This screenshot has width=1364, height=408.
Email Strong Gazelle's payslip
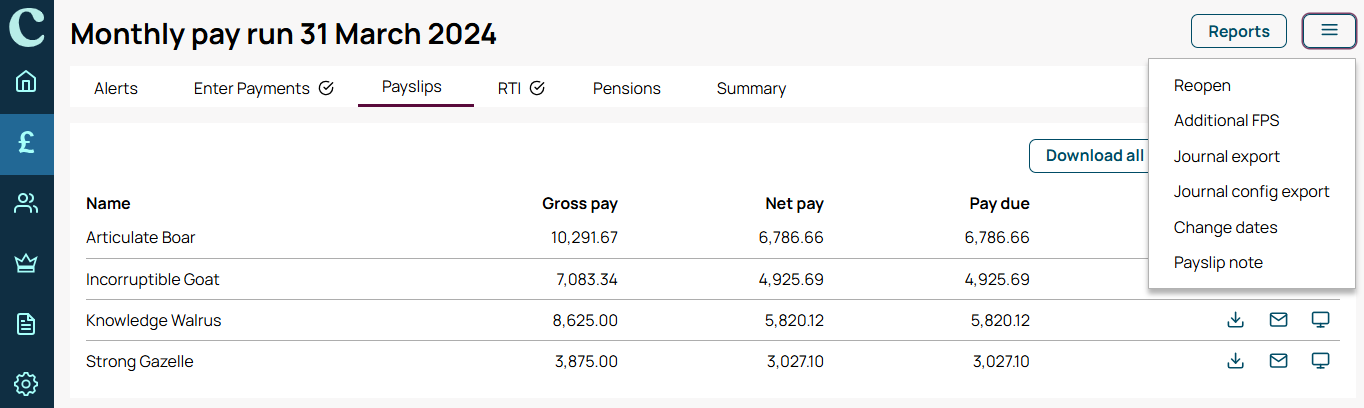click(1278, 361)
